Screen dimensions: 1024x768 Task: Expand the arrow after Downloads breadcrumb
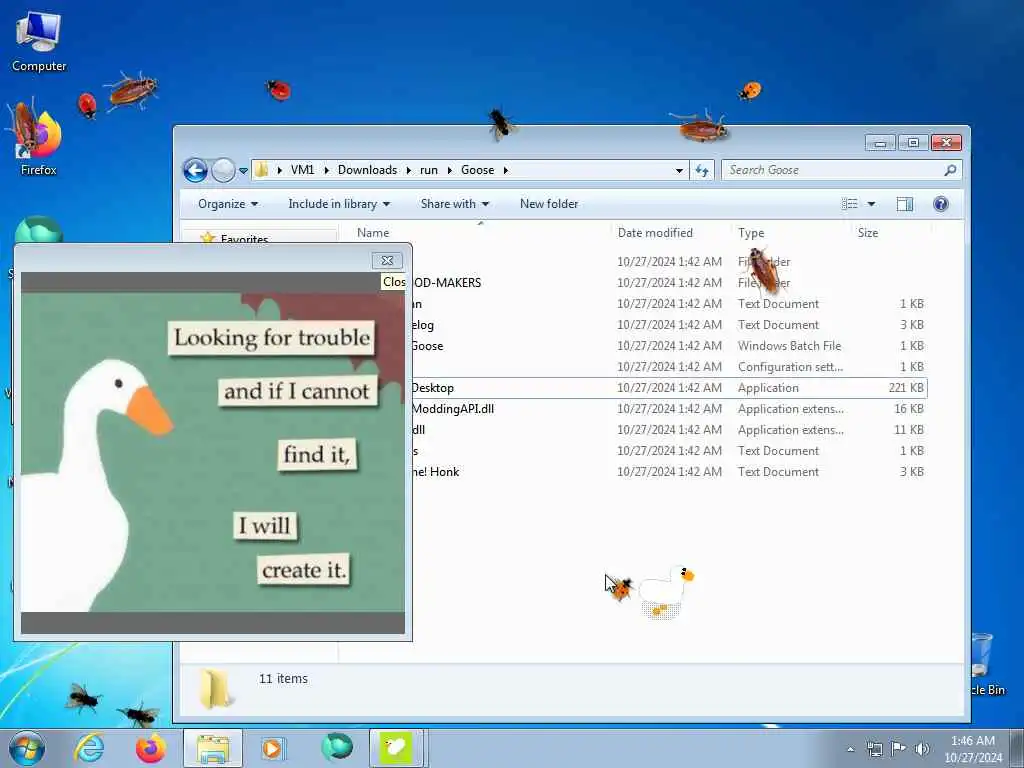pyautogui.click(x=408, y=170)
